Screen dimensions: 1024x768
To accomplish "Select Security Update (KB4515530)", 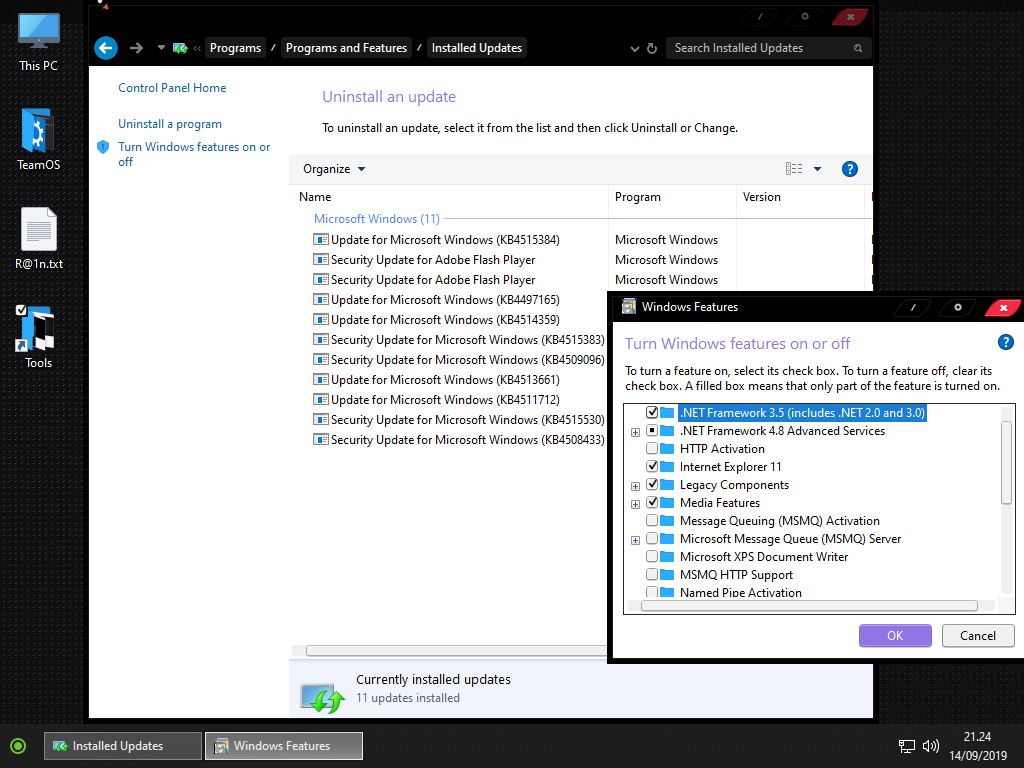I will coord(458,420).
